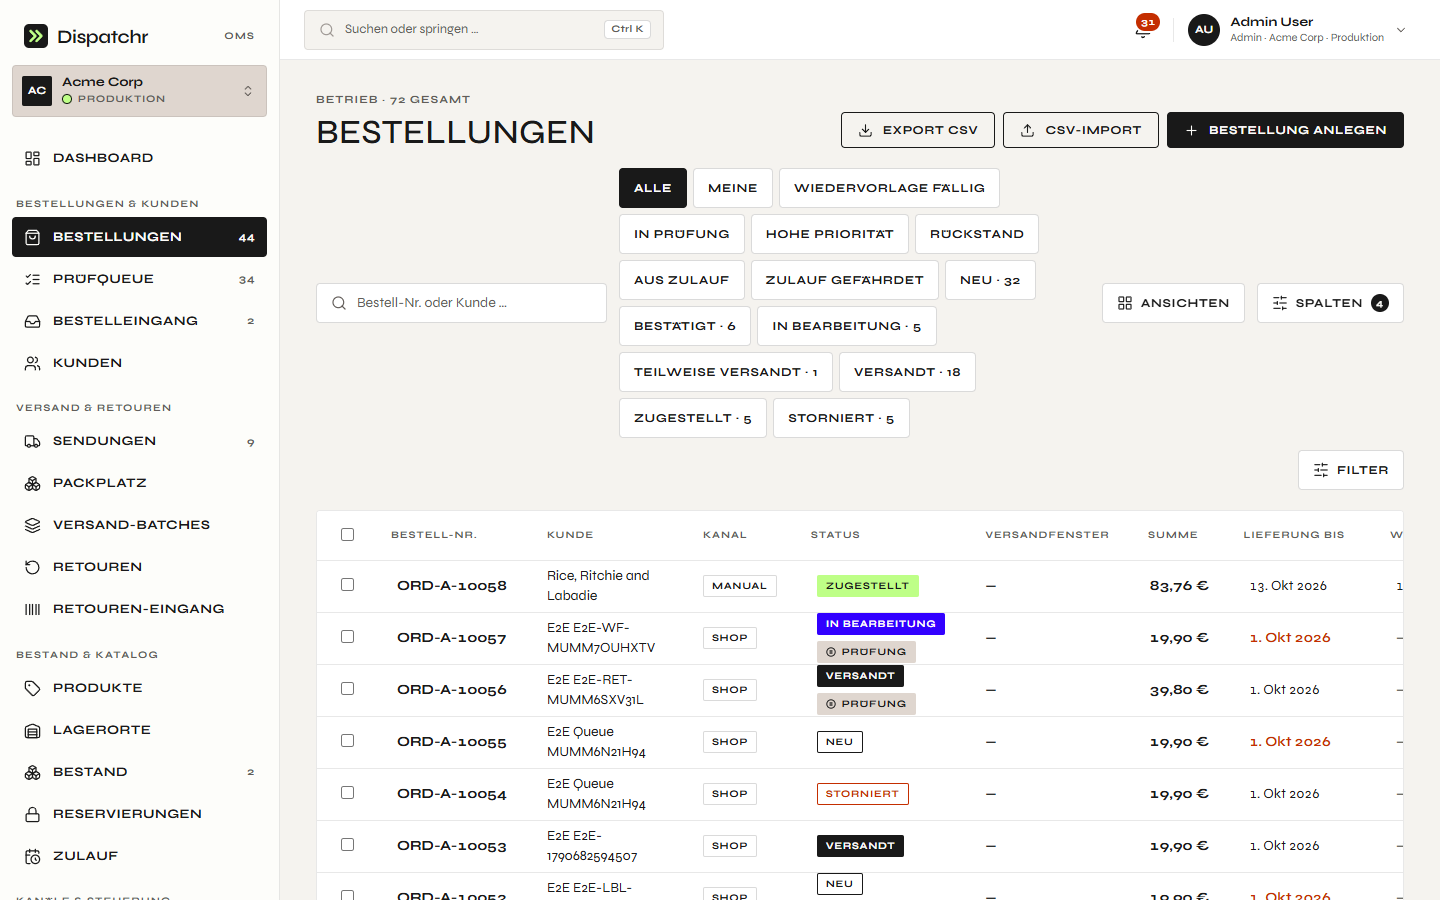Open Reservierungen page
The image size is (1440, 900).
point(139,814)
